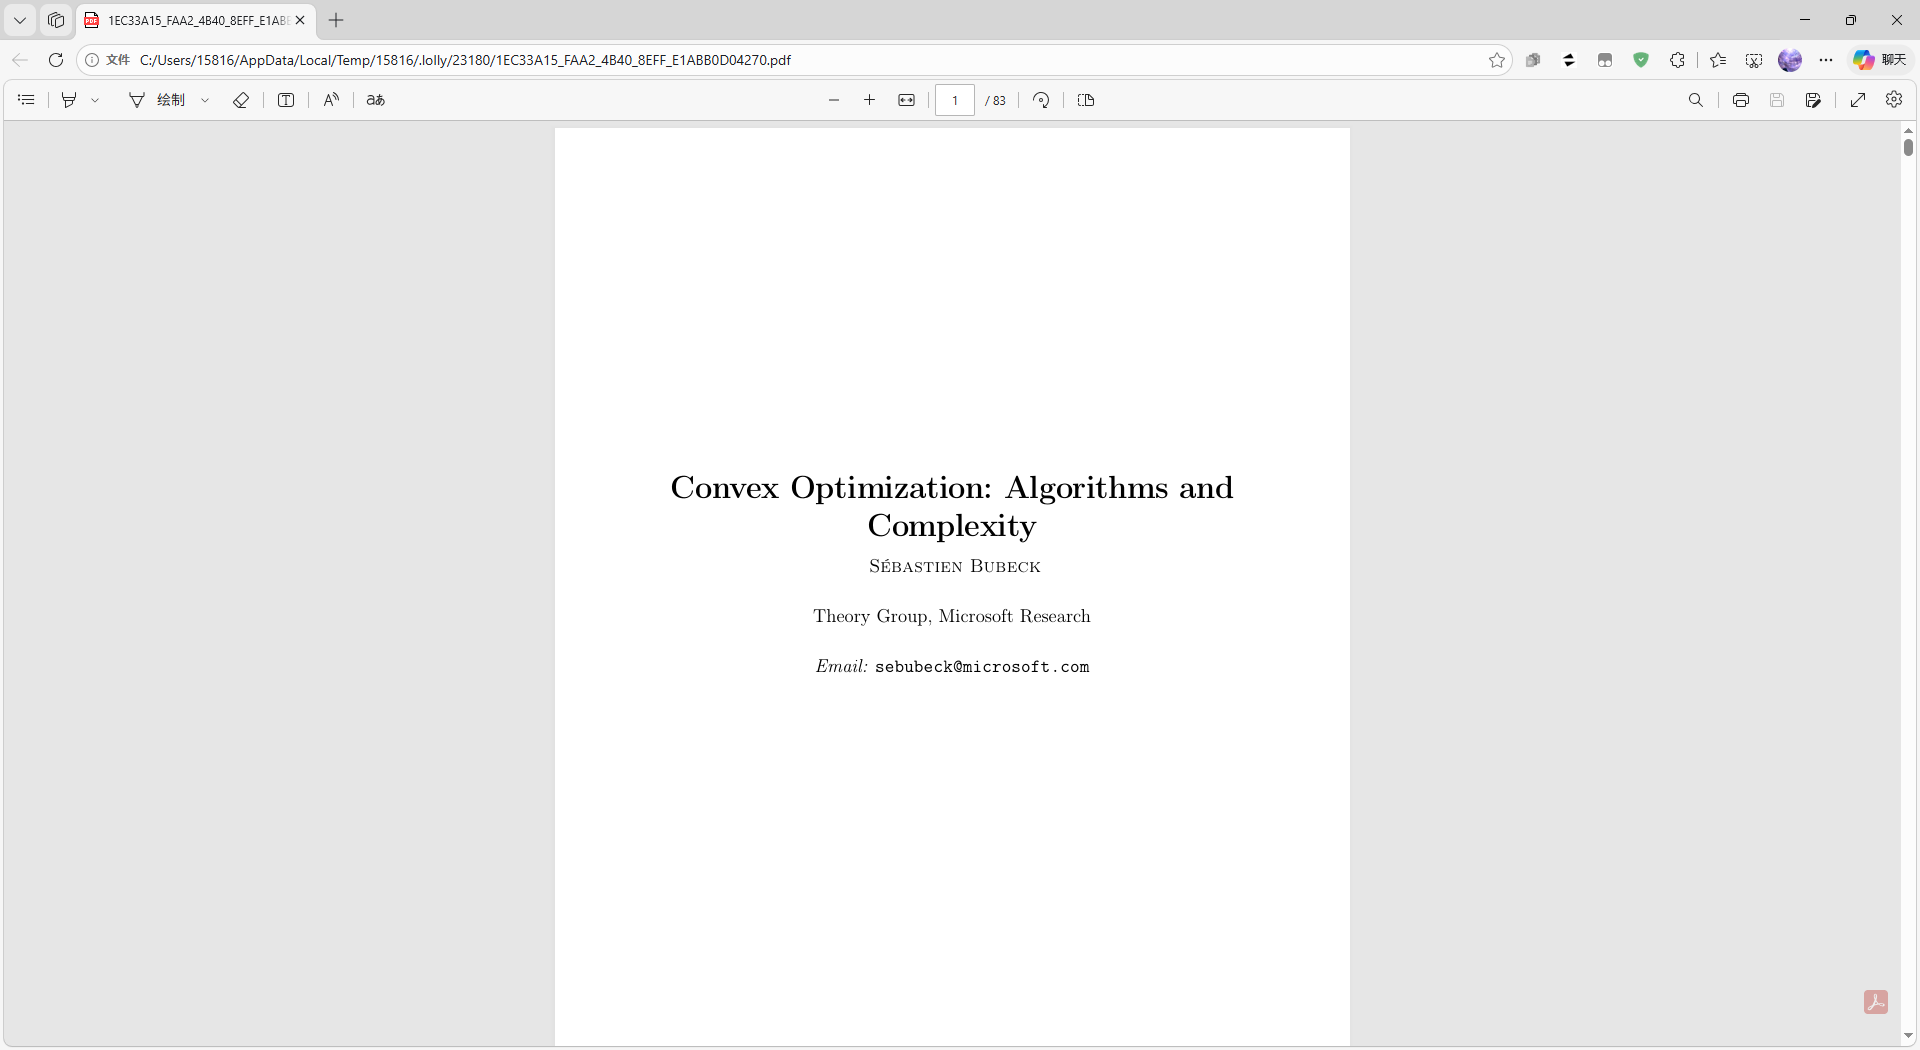This screenshot has height=1050, width=1920.
Task: Select the eraser tool
Action: tap(241, 100)
